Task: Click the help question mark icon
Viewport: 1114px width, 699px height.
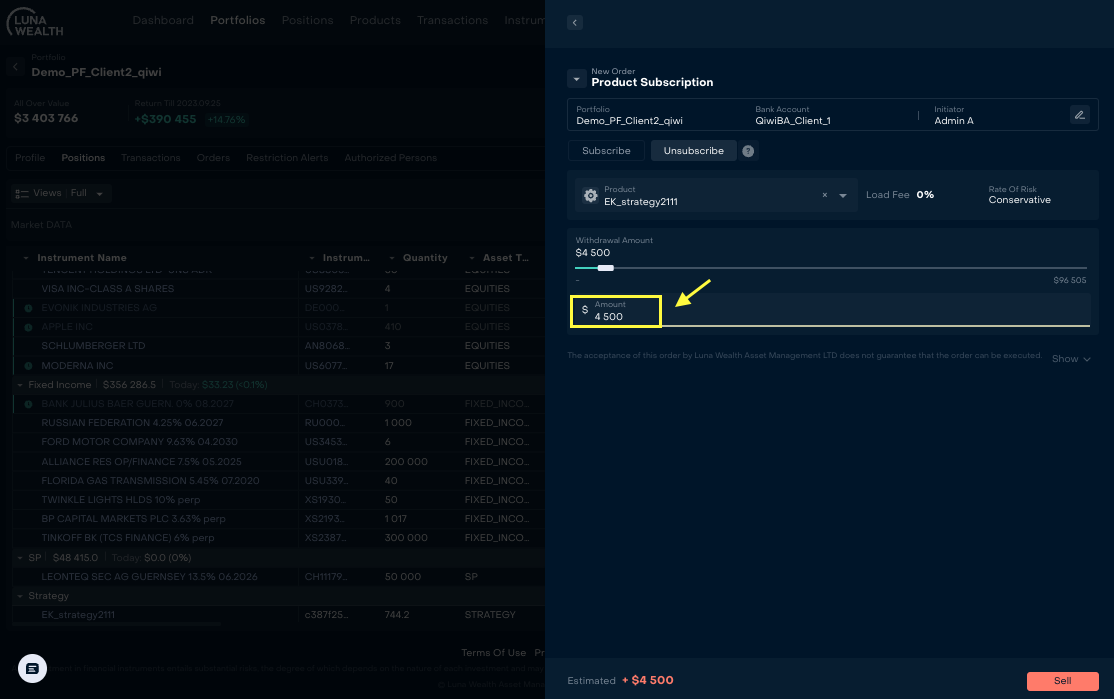Action: (748, 151)
